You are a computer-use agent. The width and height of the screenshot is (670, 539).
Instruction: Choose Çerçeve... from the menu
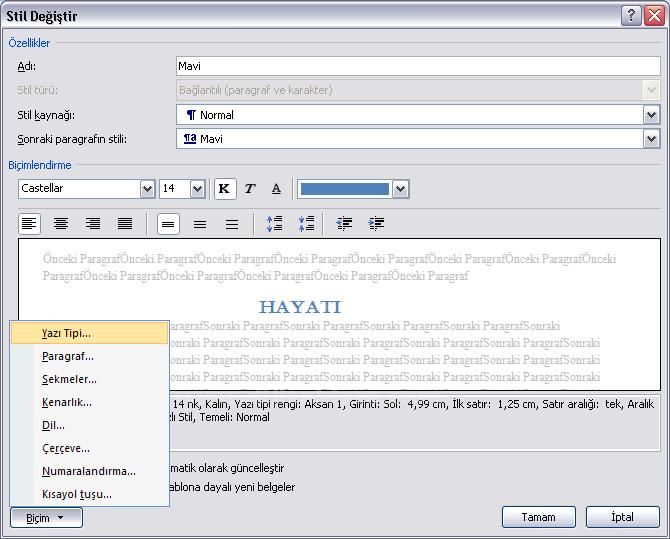[89, 448]
